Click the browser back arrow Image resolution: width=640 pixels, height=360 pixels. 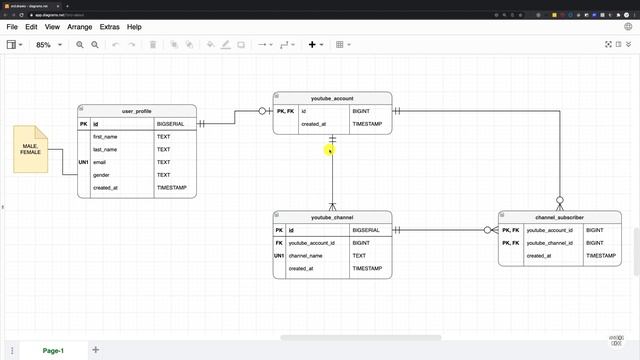5,15
